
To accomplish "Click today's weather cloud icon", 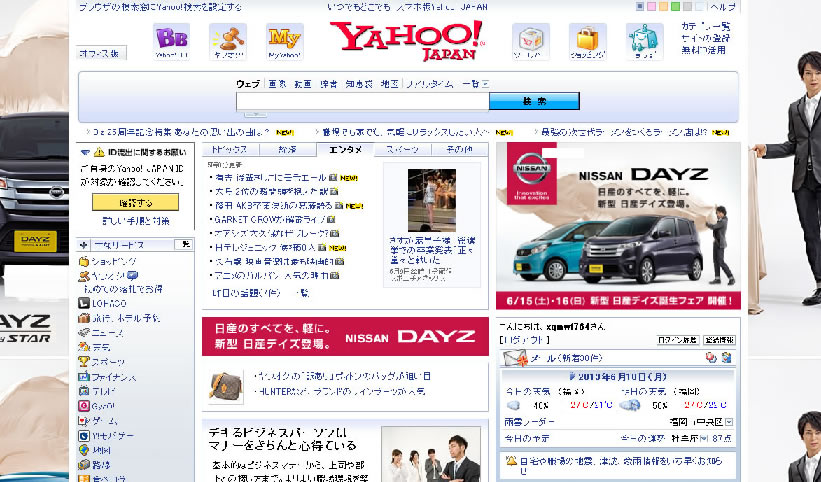I will [514, 405].
